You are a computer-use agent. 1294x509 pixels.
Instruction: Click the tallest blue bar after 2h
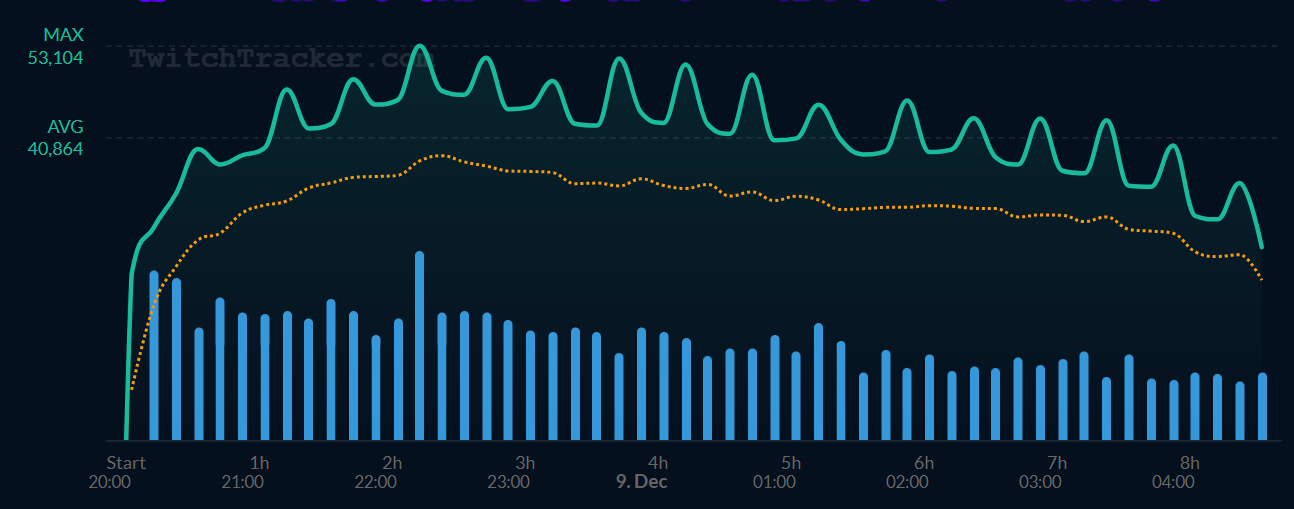click(419, 346)
